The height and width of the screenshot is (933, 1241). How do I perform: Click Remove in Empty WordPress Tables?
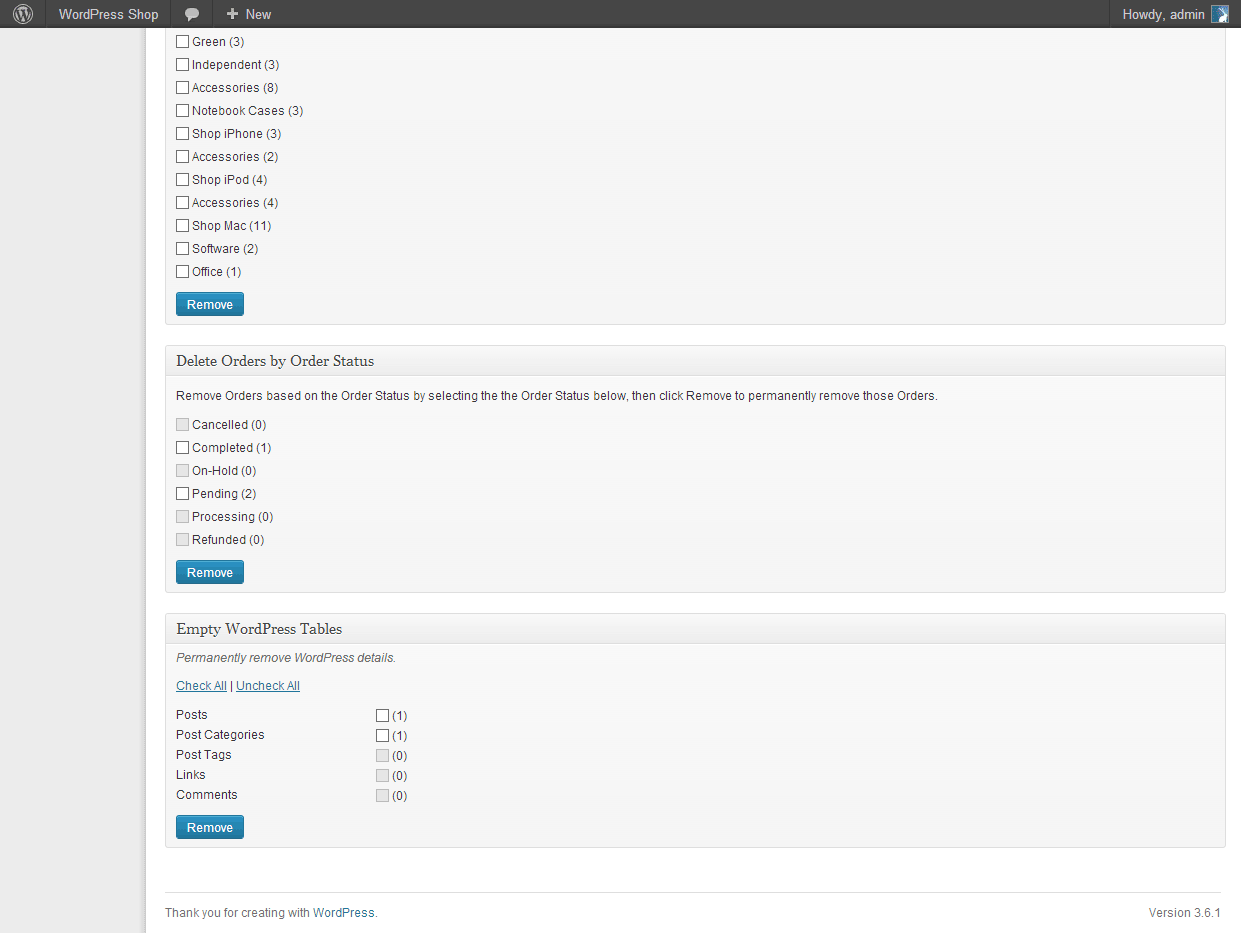pos(210,827)
